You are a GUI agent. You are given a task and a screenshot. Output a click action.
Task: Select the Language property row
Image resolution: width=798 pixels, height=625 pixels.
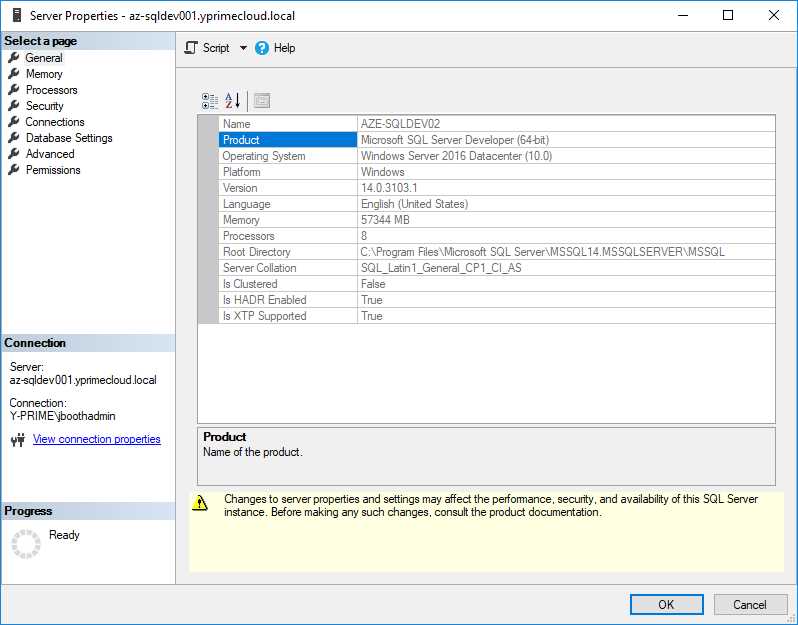[497, 204]
